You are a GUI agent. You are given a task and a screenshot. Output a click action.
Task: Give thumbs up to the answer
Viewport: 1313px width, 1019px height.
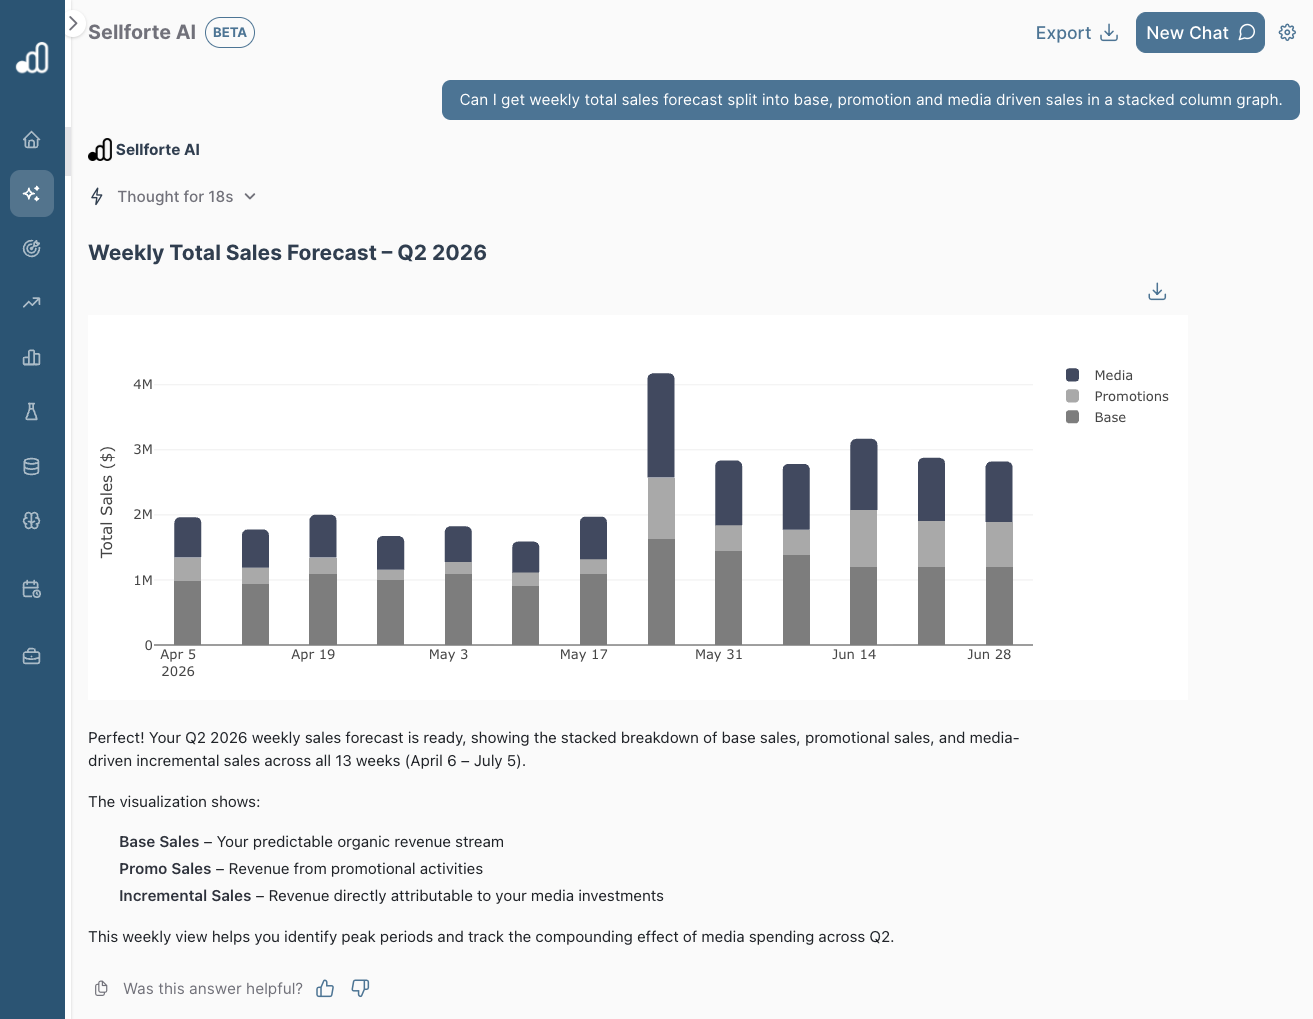pos(325,989)
